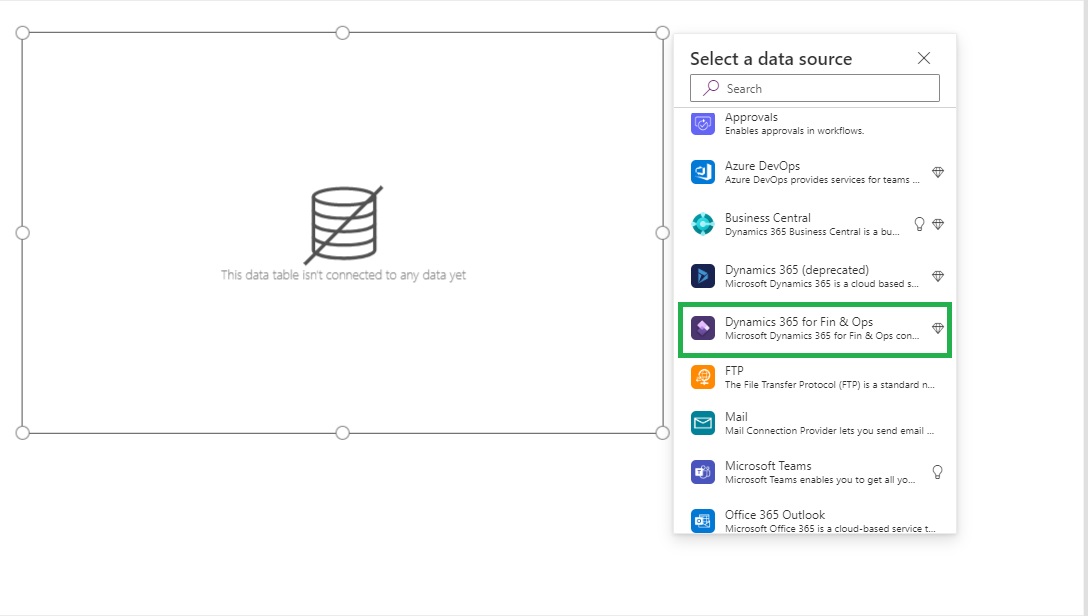Image resolution: width=1088 pixels, height=616 pixels.
Task: Choose the Dynamics 365 (deprecated) icon
Action: pos(703,276)
